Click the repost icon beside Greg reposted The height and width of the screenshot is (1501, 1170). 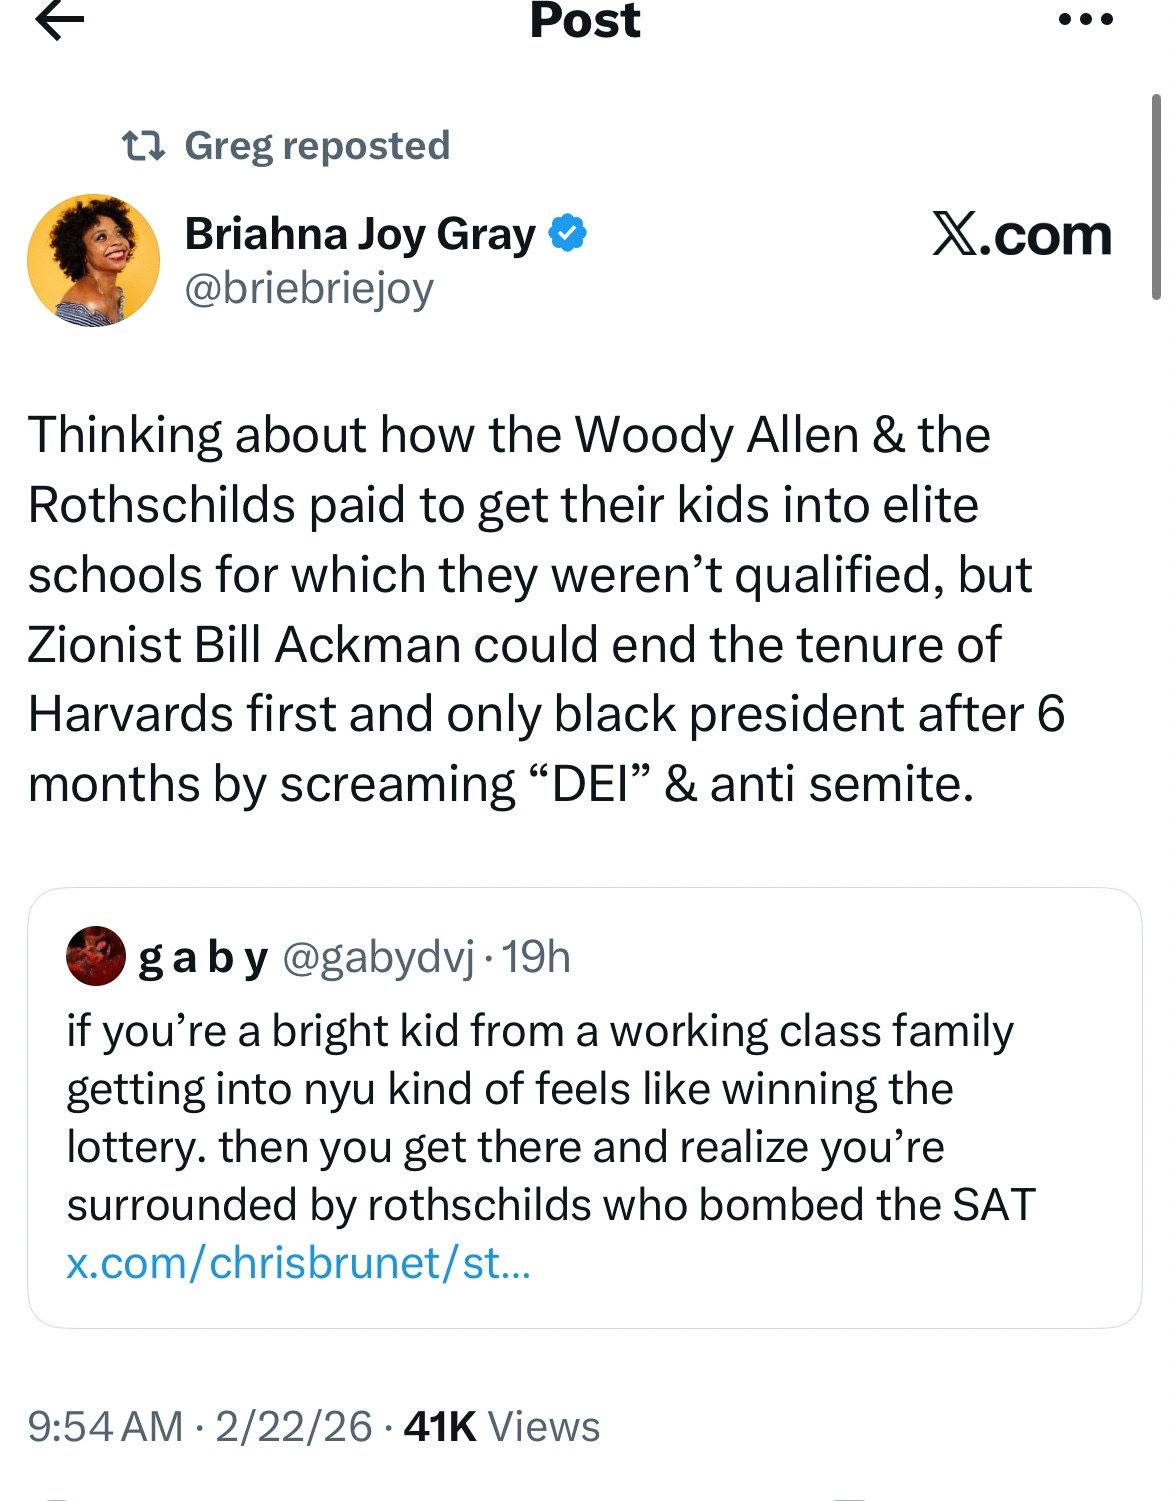tap(142, 147)
